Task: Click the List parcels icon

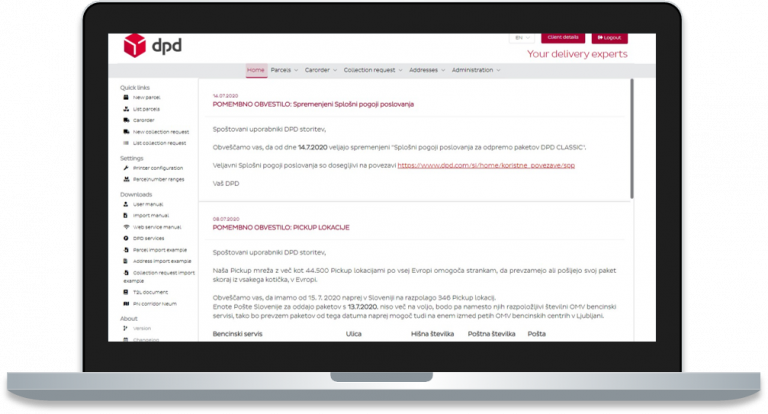Action: click(126, 109)
